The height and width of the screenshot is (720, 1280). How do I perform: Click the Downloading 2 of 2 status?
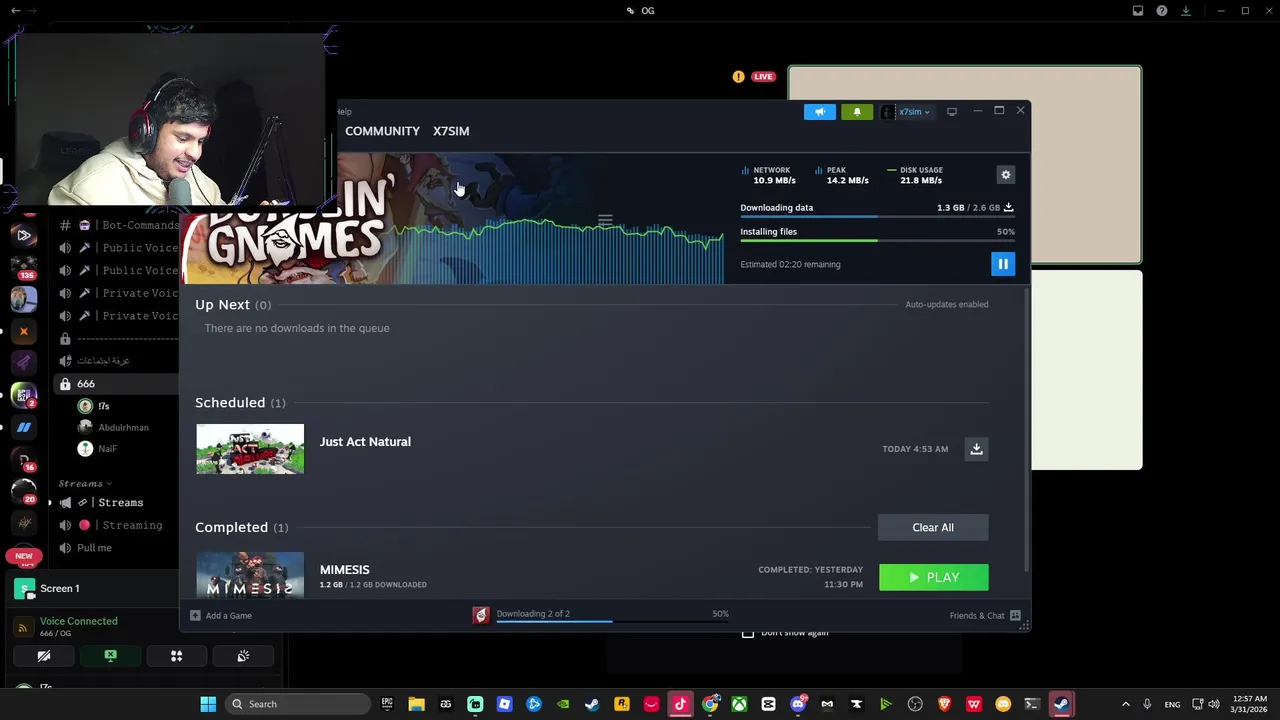533,613
